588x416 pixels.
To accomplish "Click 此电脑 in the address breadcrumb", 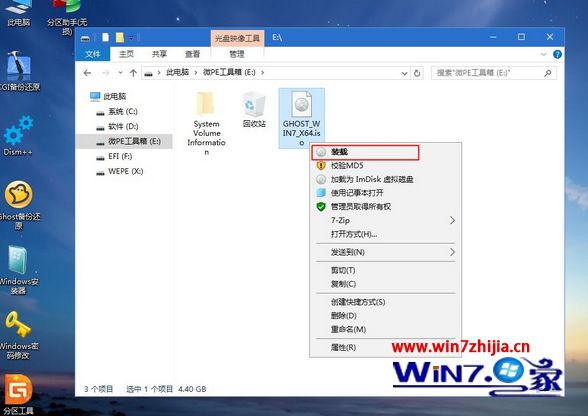I will pyautogui.click(x=177, y=72).
